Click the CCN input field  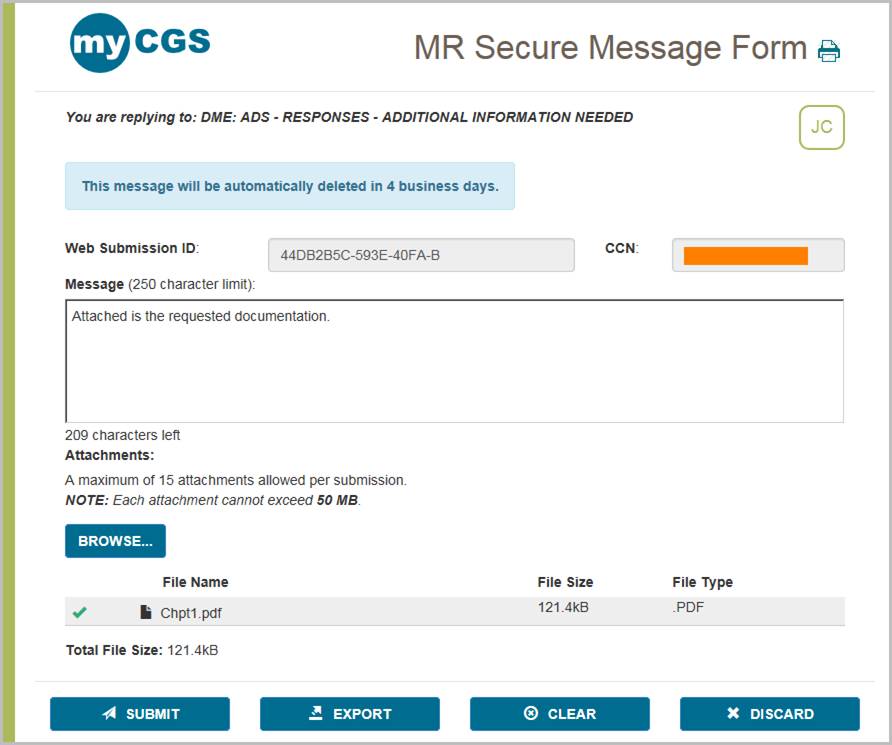(758, 255)
